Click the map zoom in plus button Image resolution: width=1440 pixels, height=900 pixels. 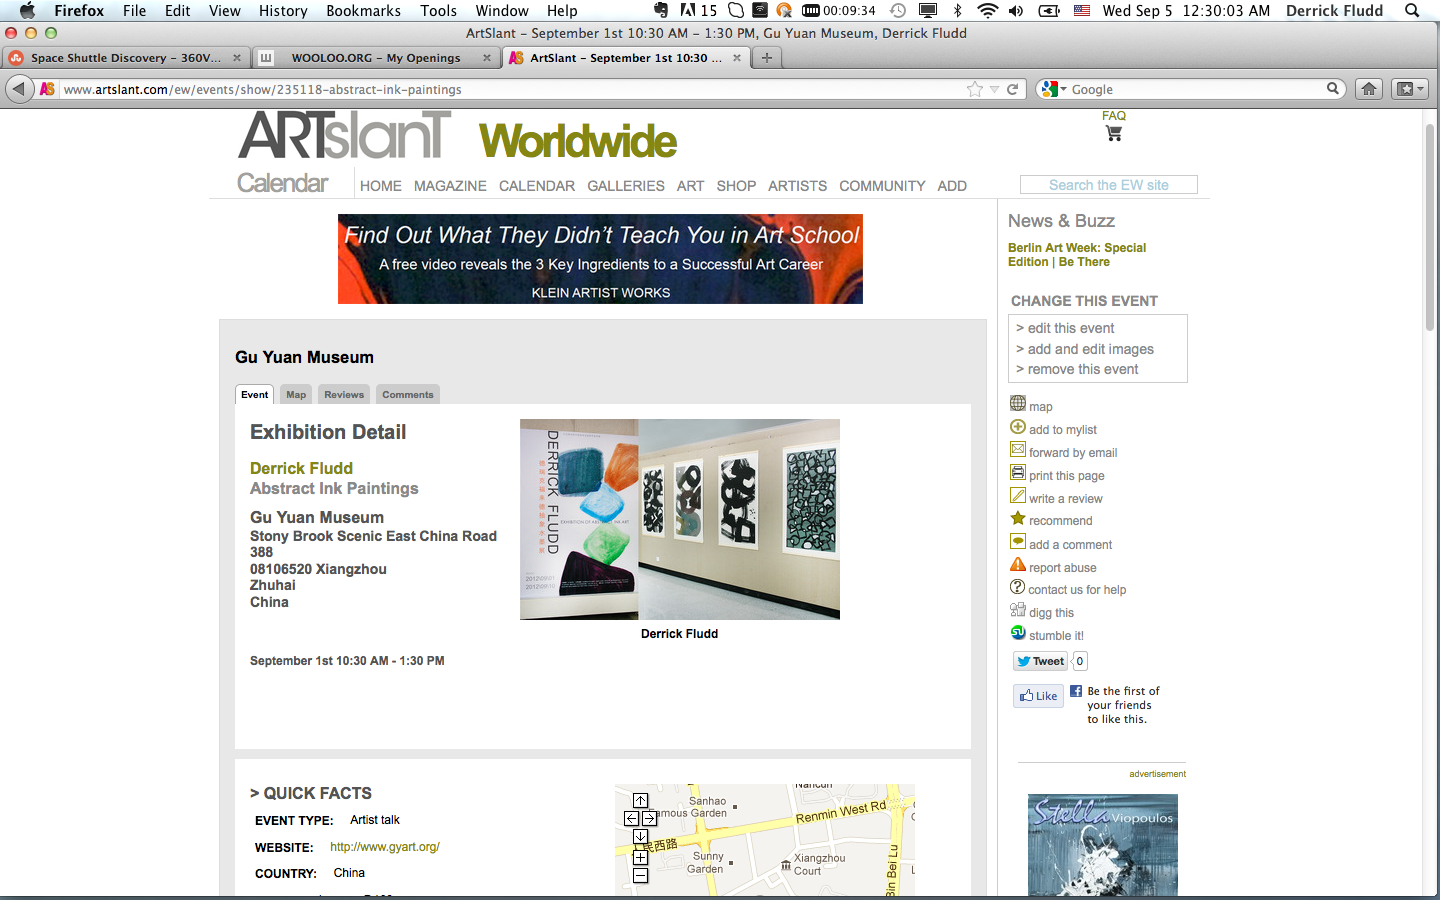pyautogui.click(x=640, y=857)
